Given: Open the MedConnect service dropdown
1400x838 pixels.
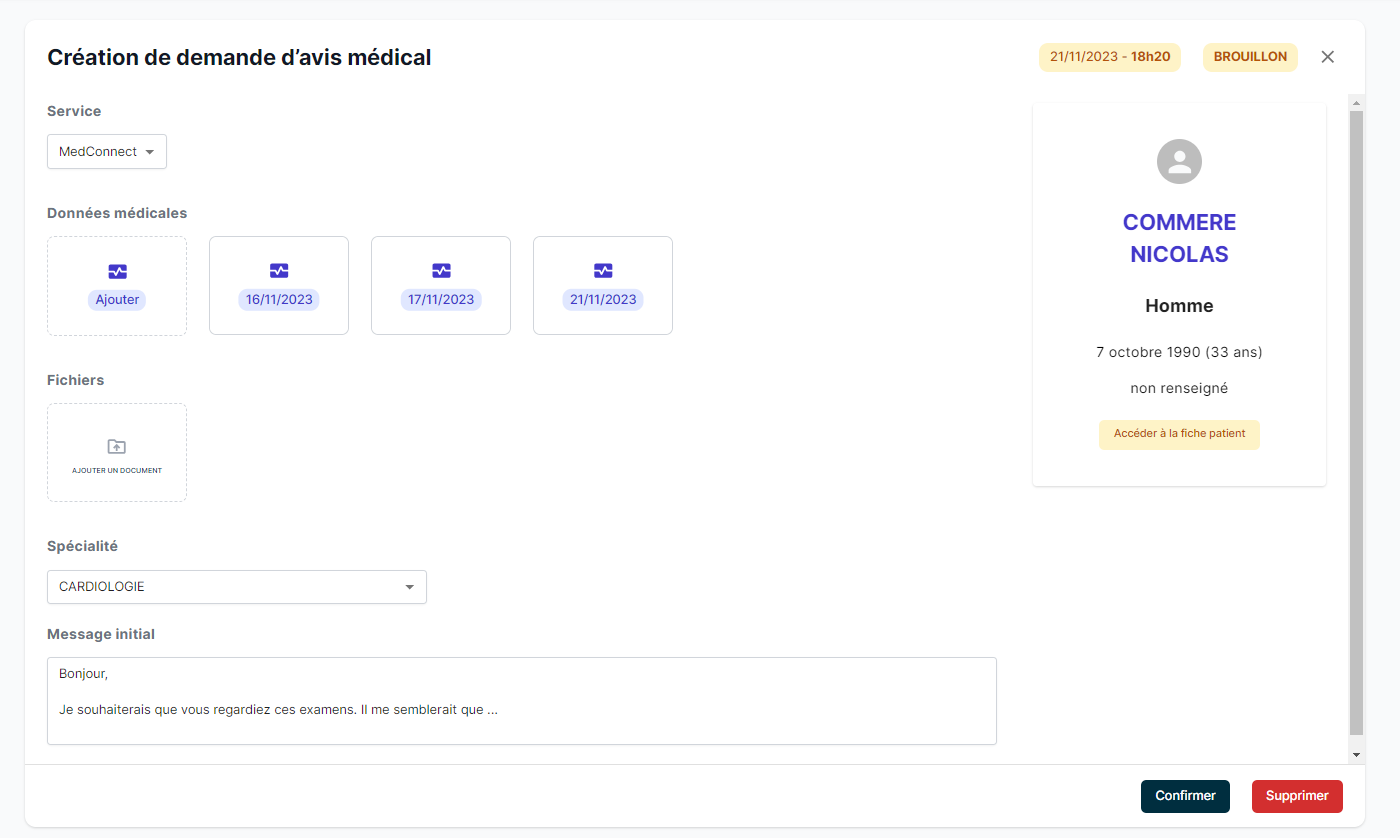Looking at the screenshot, I should [x=106, y=151].
